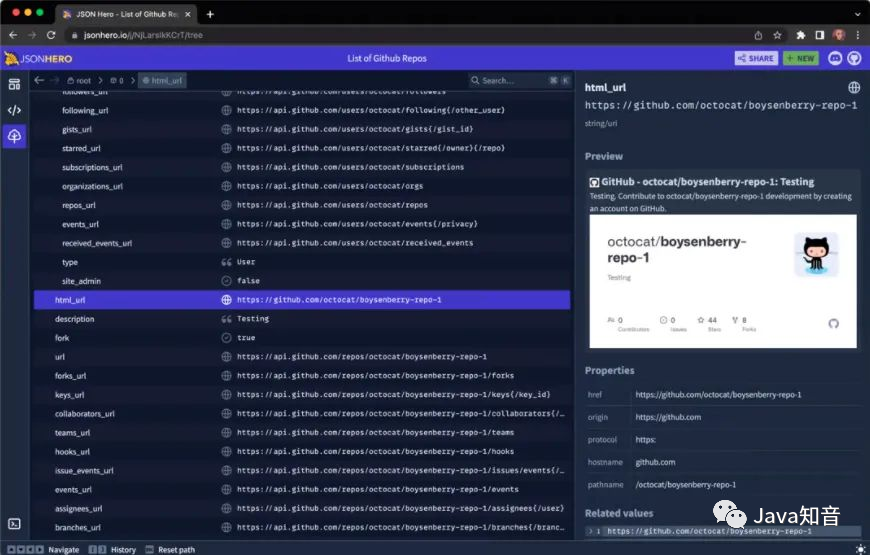The height and width of the screenshot is (555, 870).
Task: Open the GitHub icon in header
Action: [x=855, y=58]
